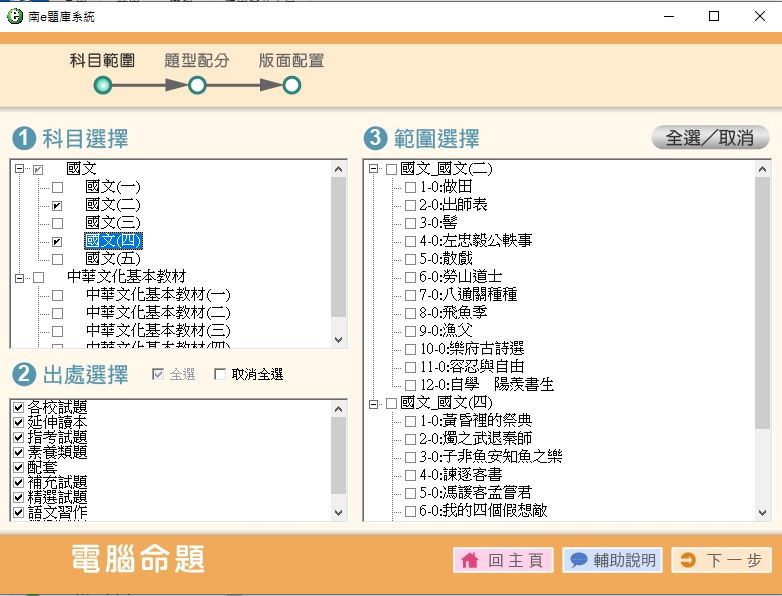Click the 版面配置 step circle
The height and width of the screenshot is (596, 782).
click(x=291, y=86)
